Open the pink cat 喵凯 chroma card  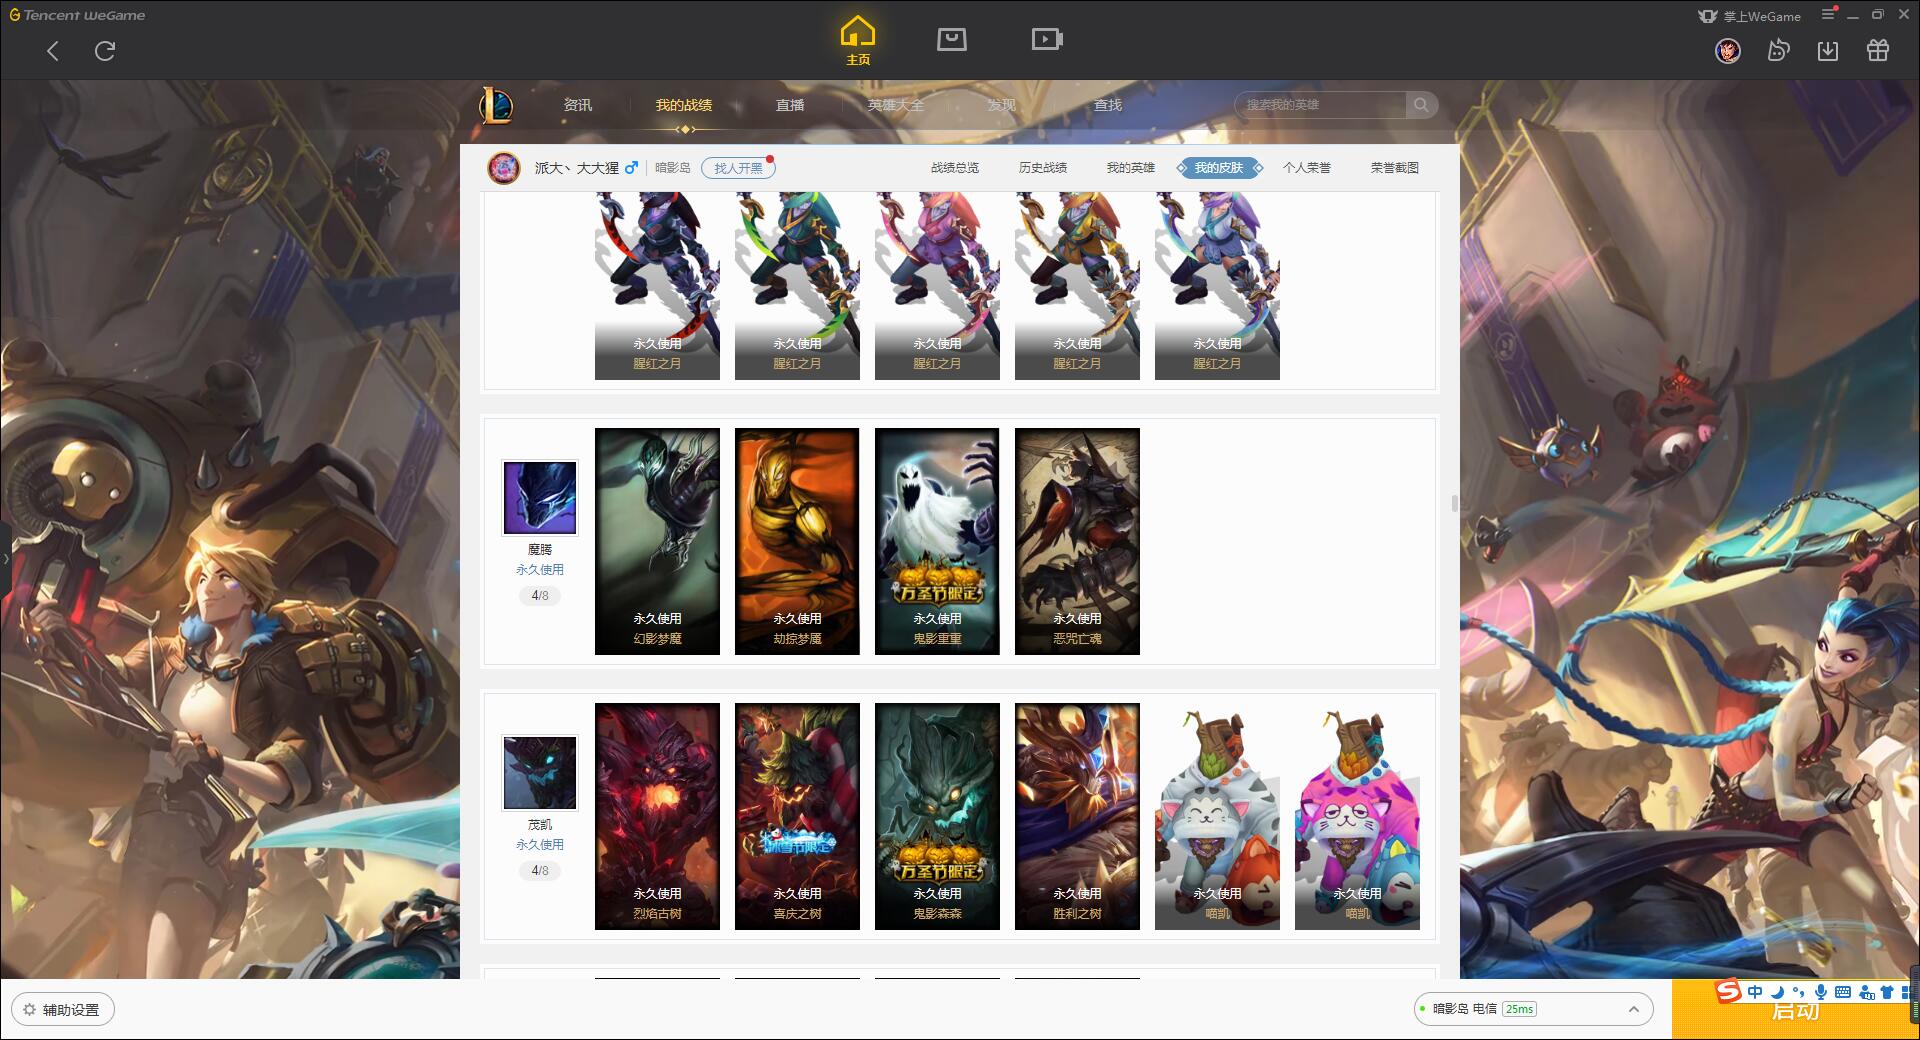[1357, 816]
